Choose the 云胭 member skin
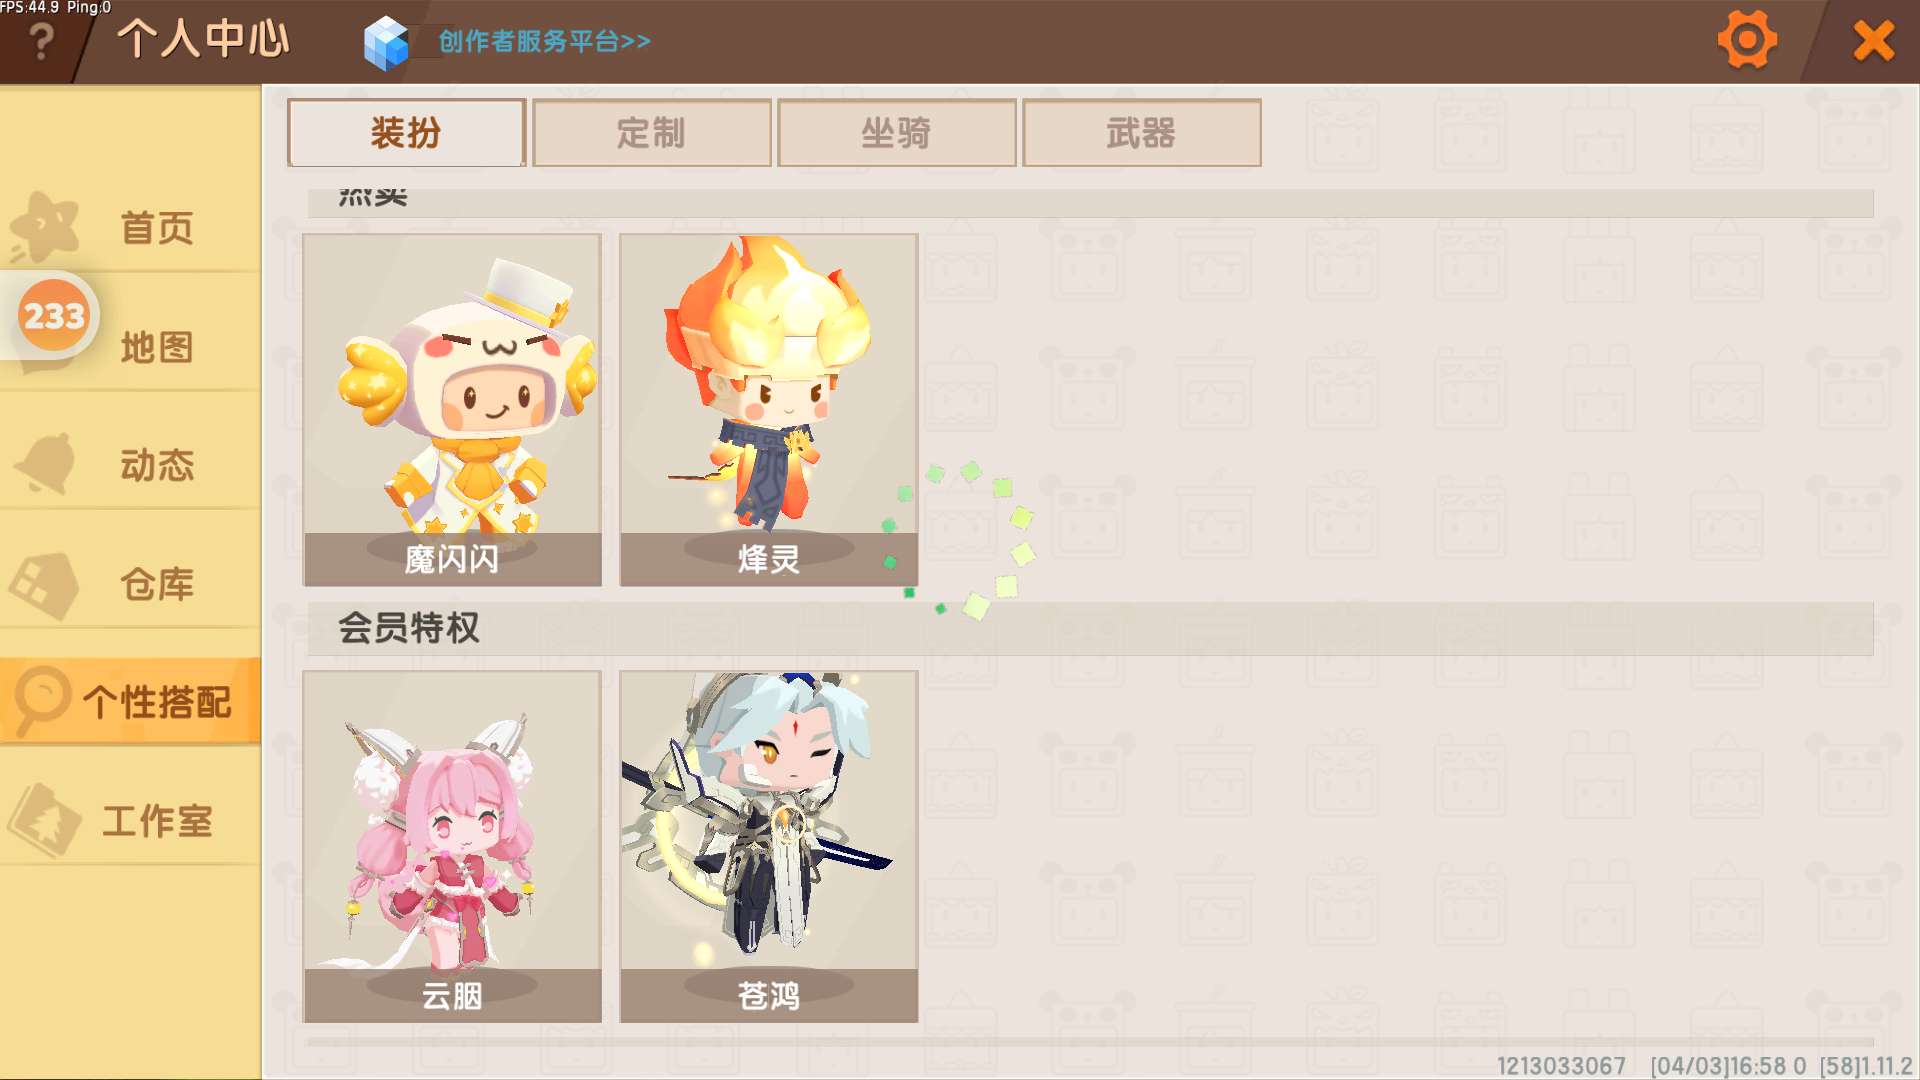The width and height of the screenshot is (1920, 1080). click(x=452, y=846)
